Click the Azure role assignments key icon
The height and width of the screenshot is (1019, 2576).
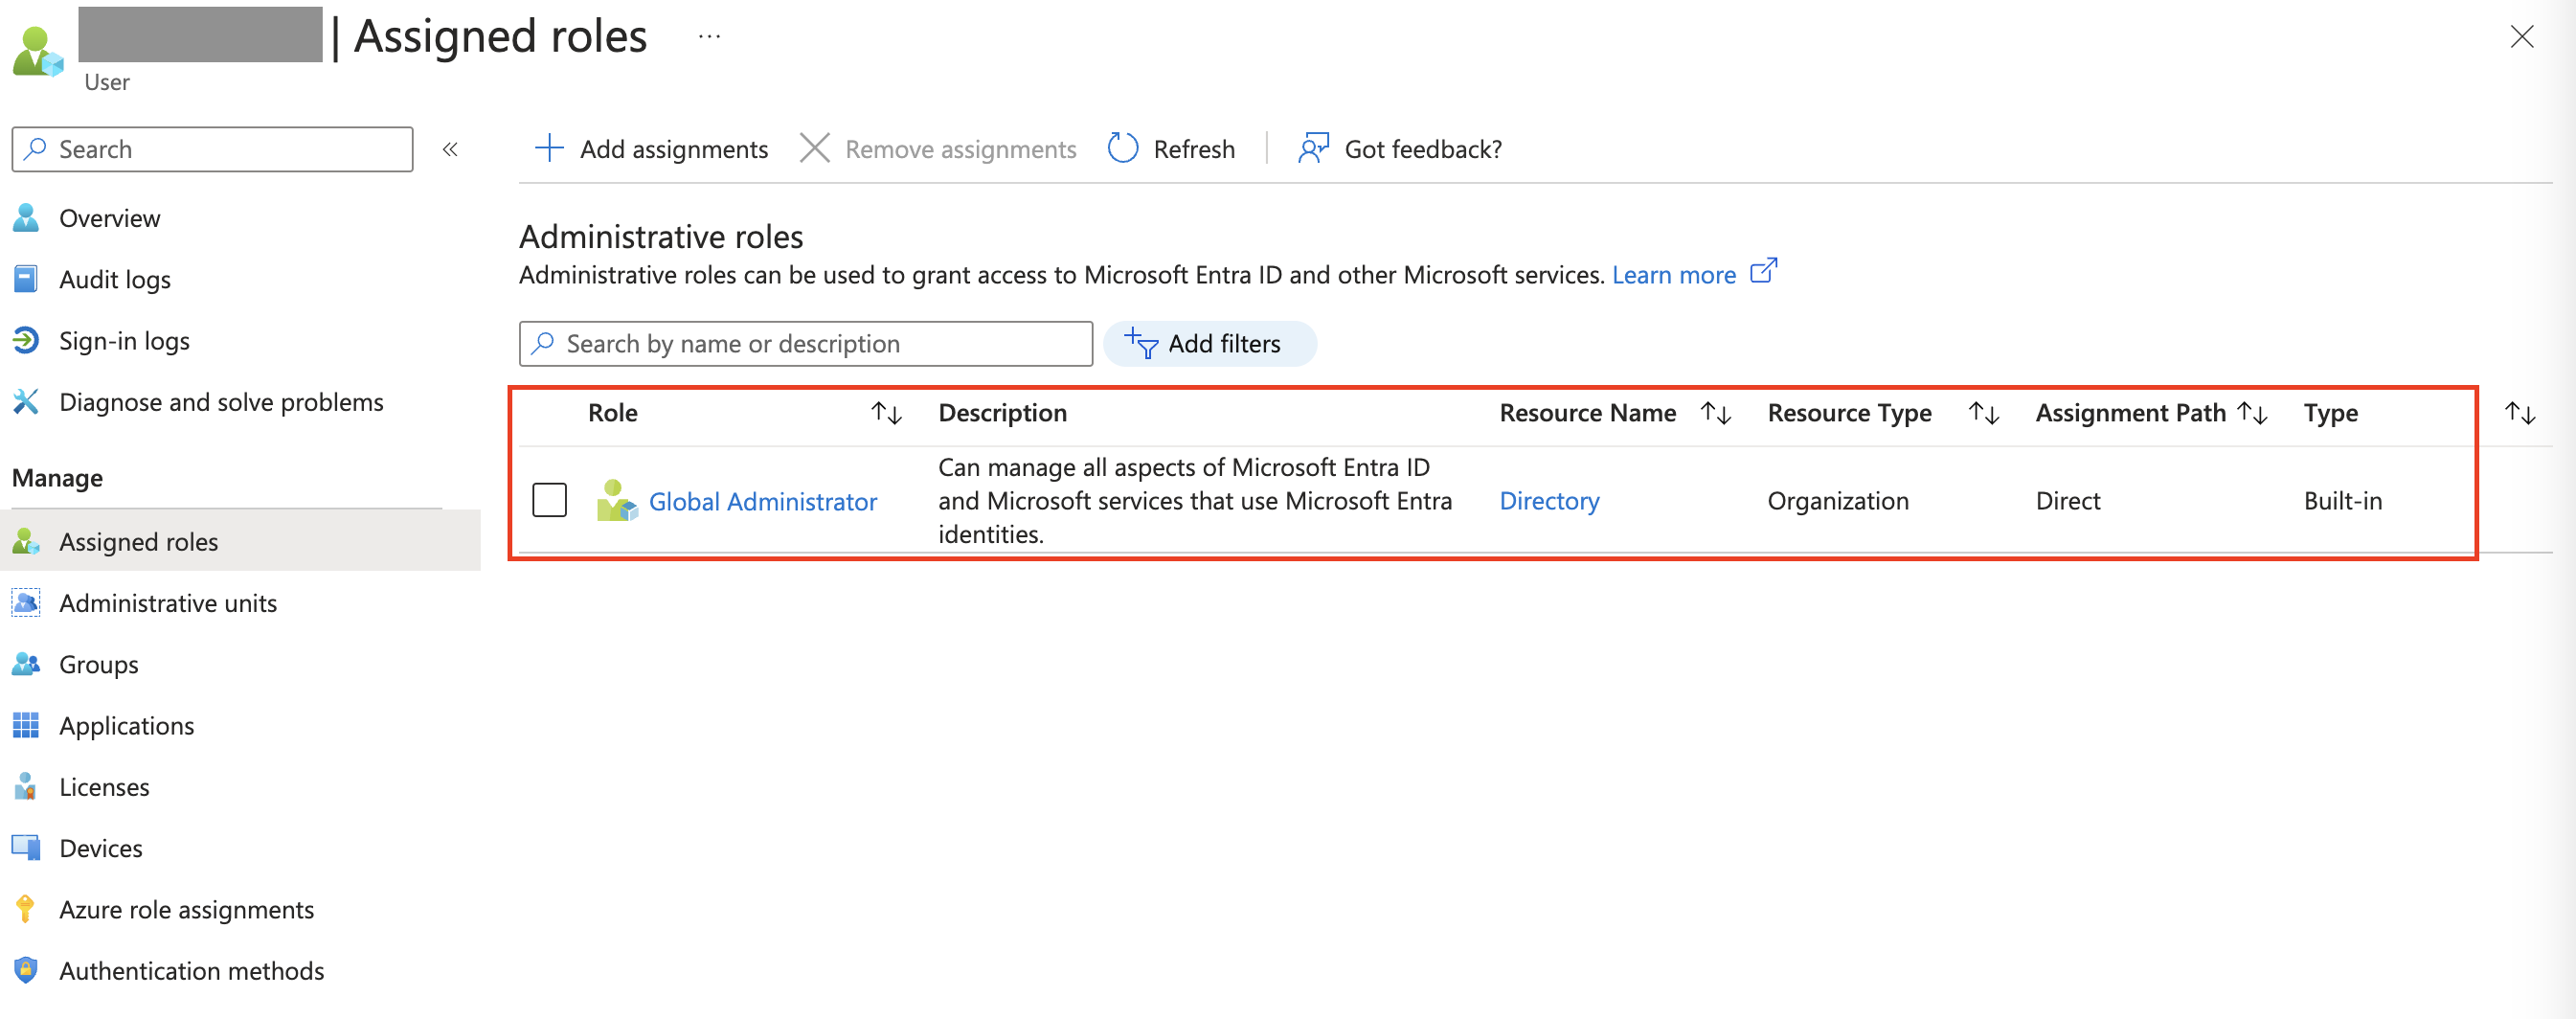coord(26,910)
